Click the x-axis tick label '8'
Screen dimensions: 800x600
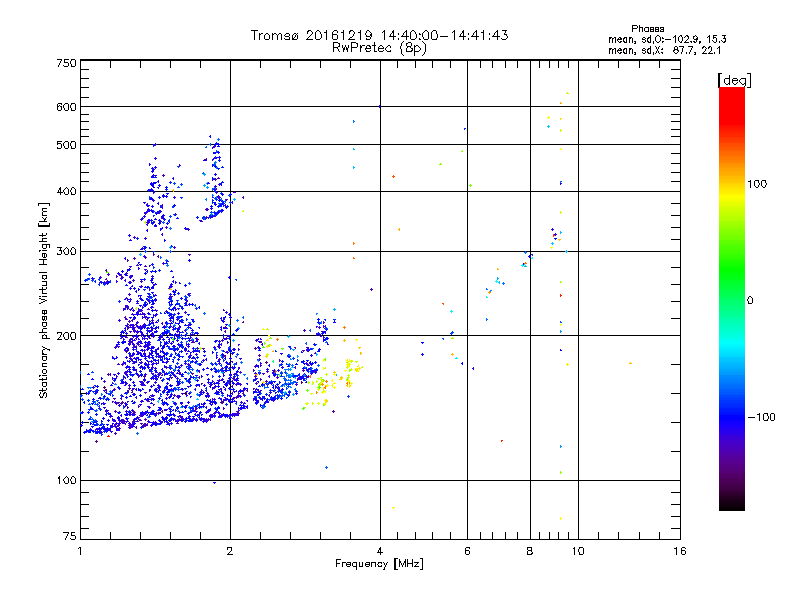coord(530,551)
